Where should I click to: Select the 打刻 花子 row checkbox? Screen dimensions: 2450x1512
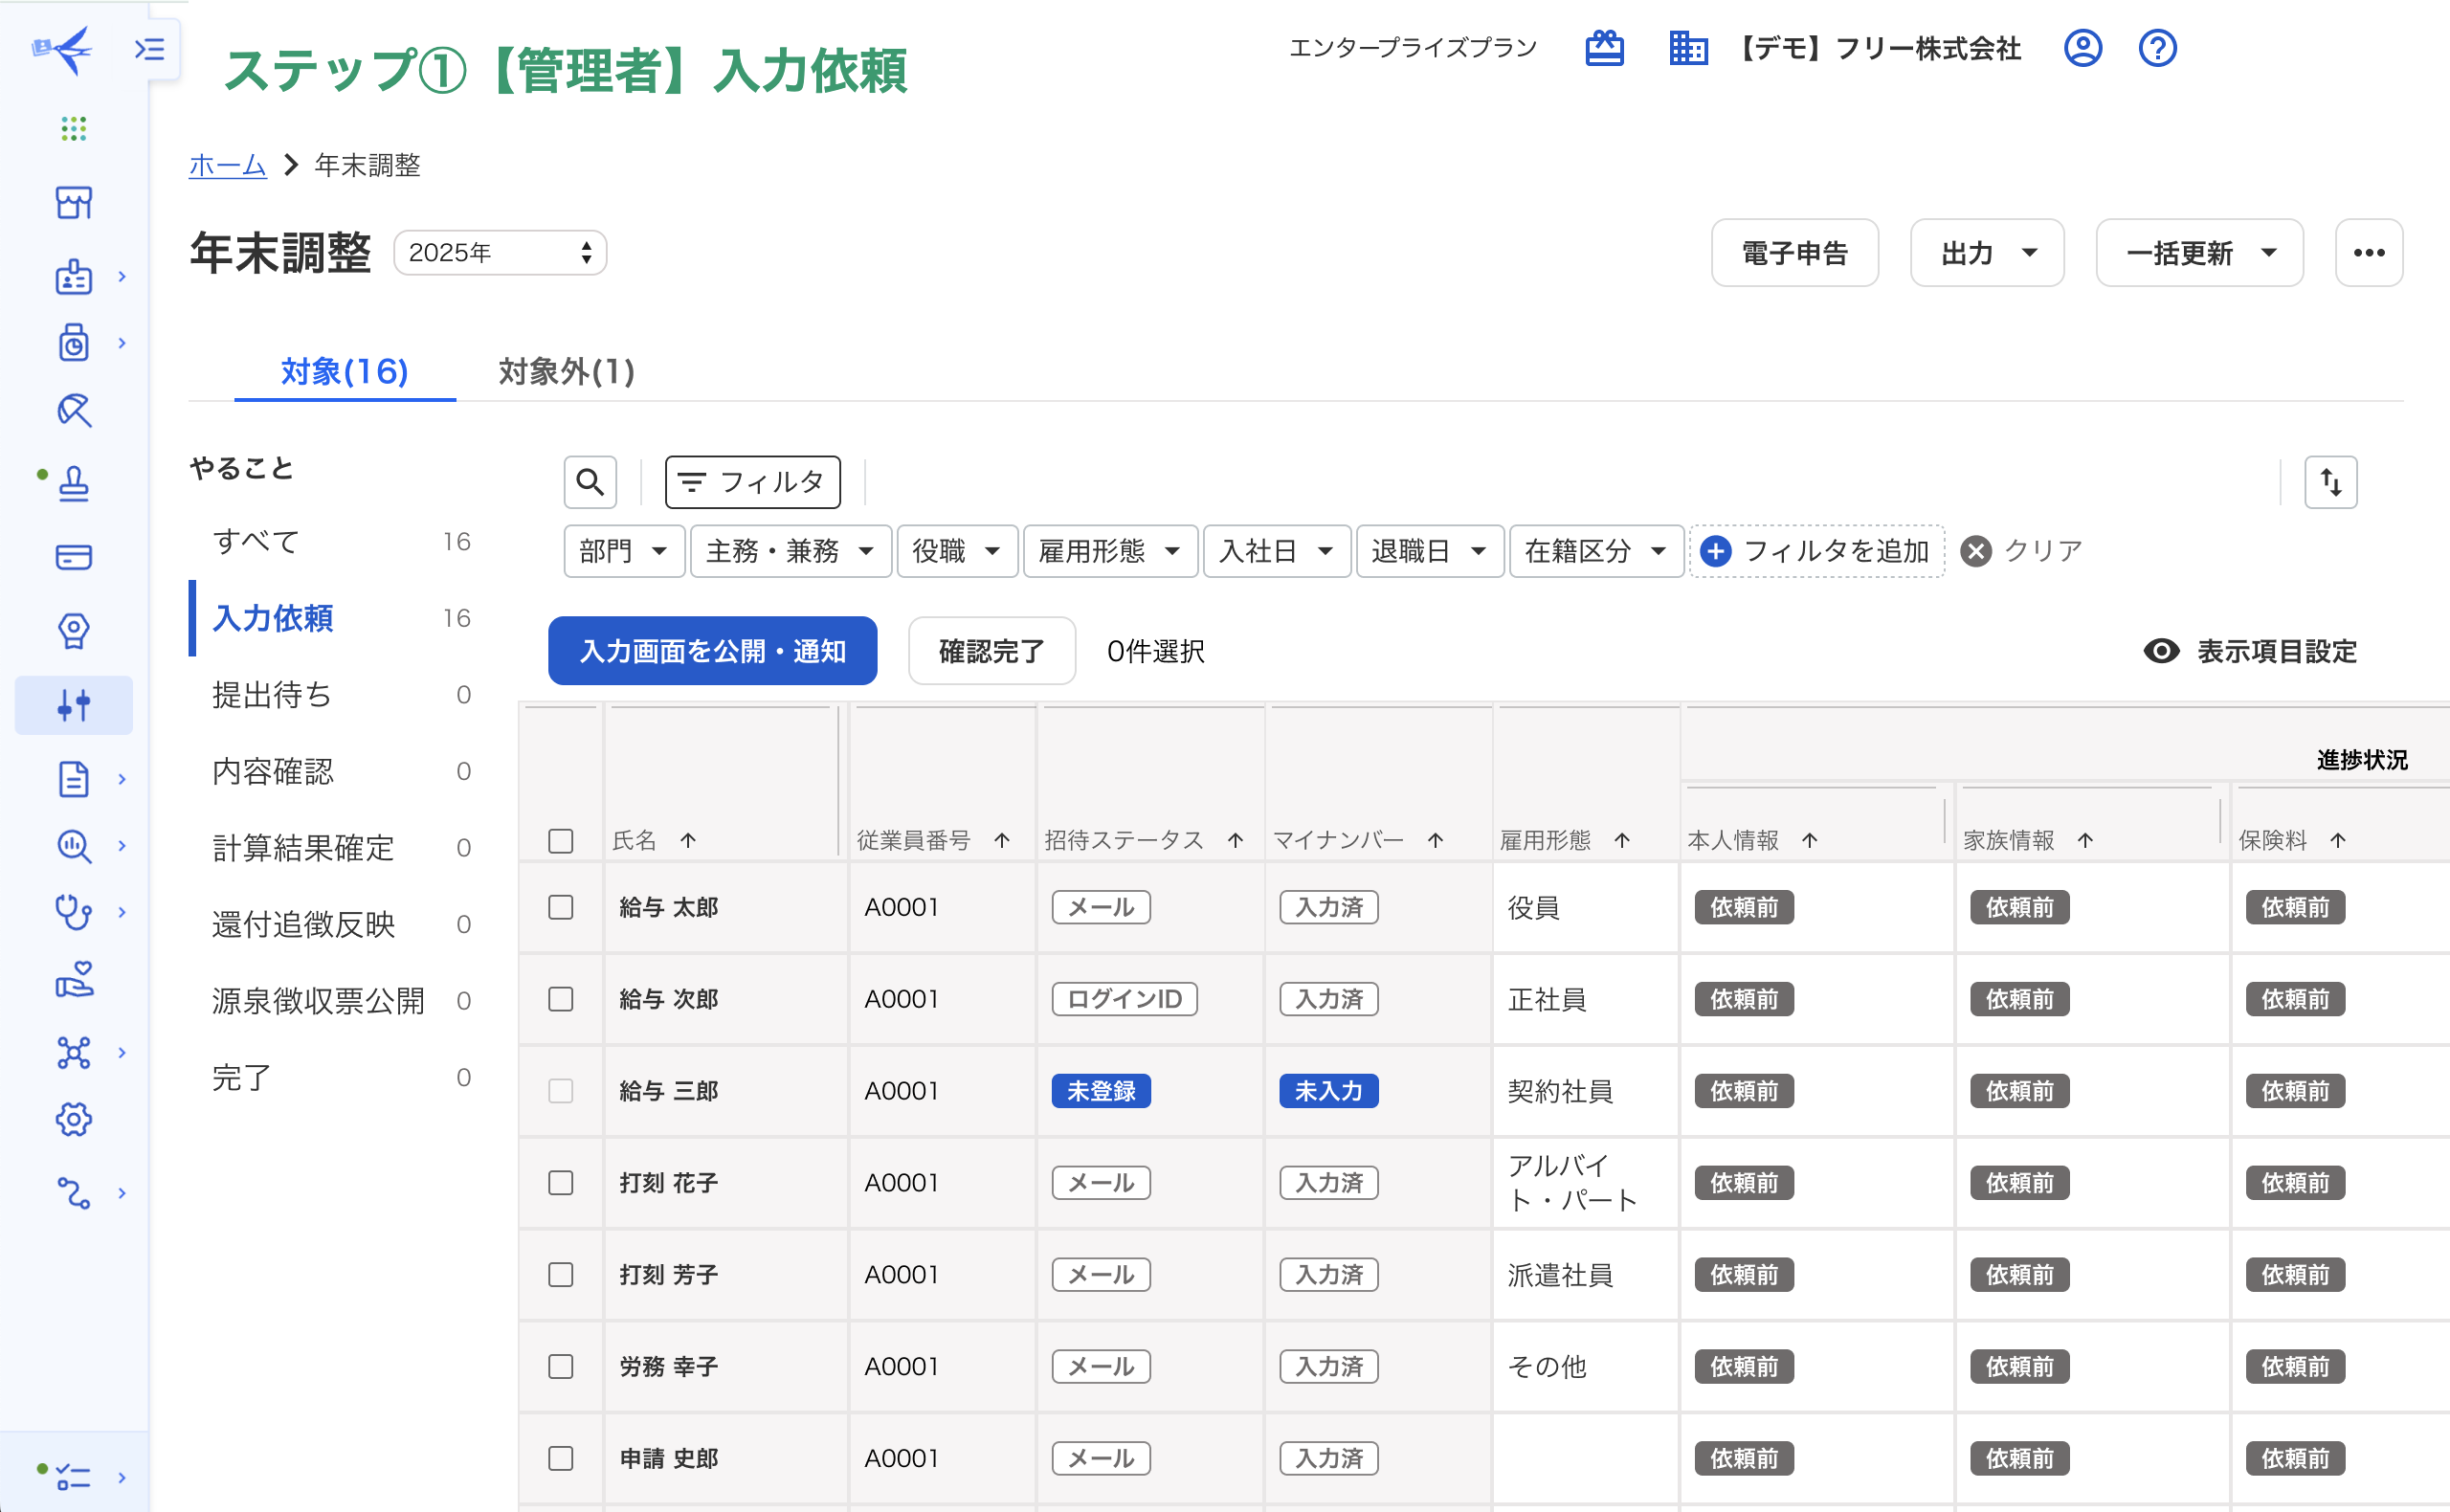click(x=561, y=1183)
